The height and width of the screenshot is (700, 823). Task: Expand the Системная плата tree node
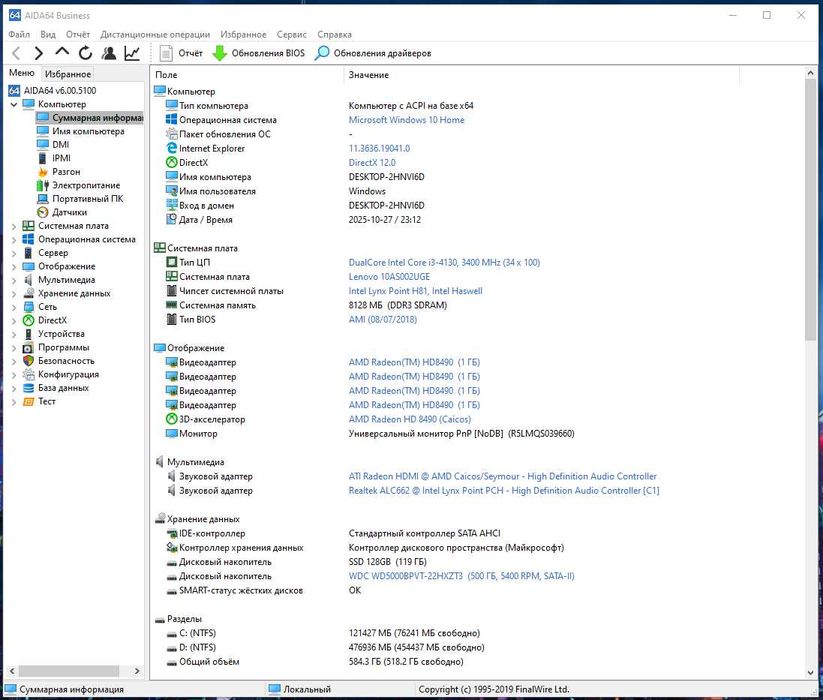click(14, 226)
